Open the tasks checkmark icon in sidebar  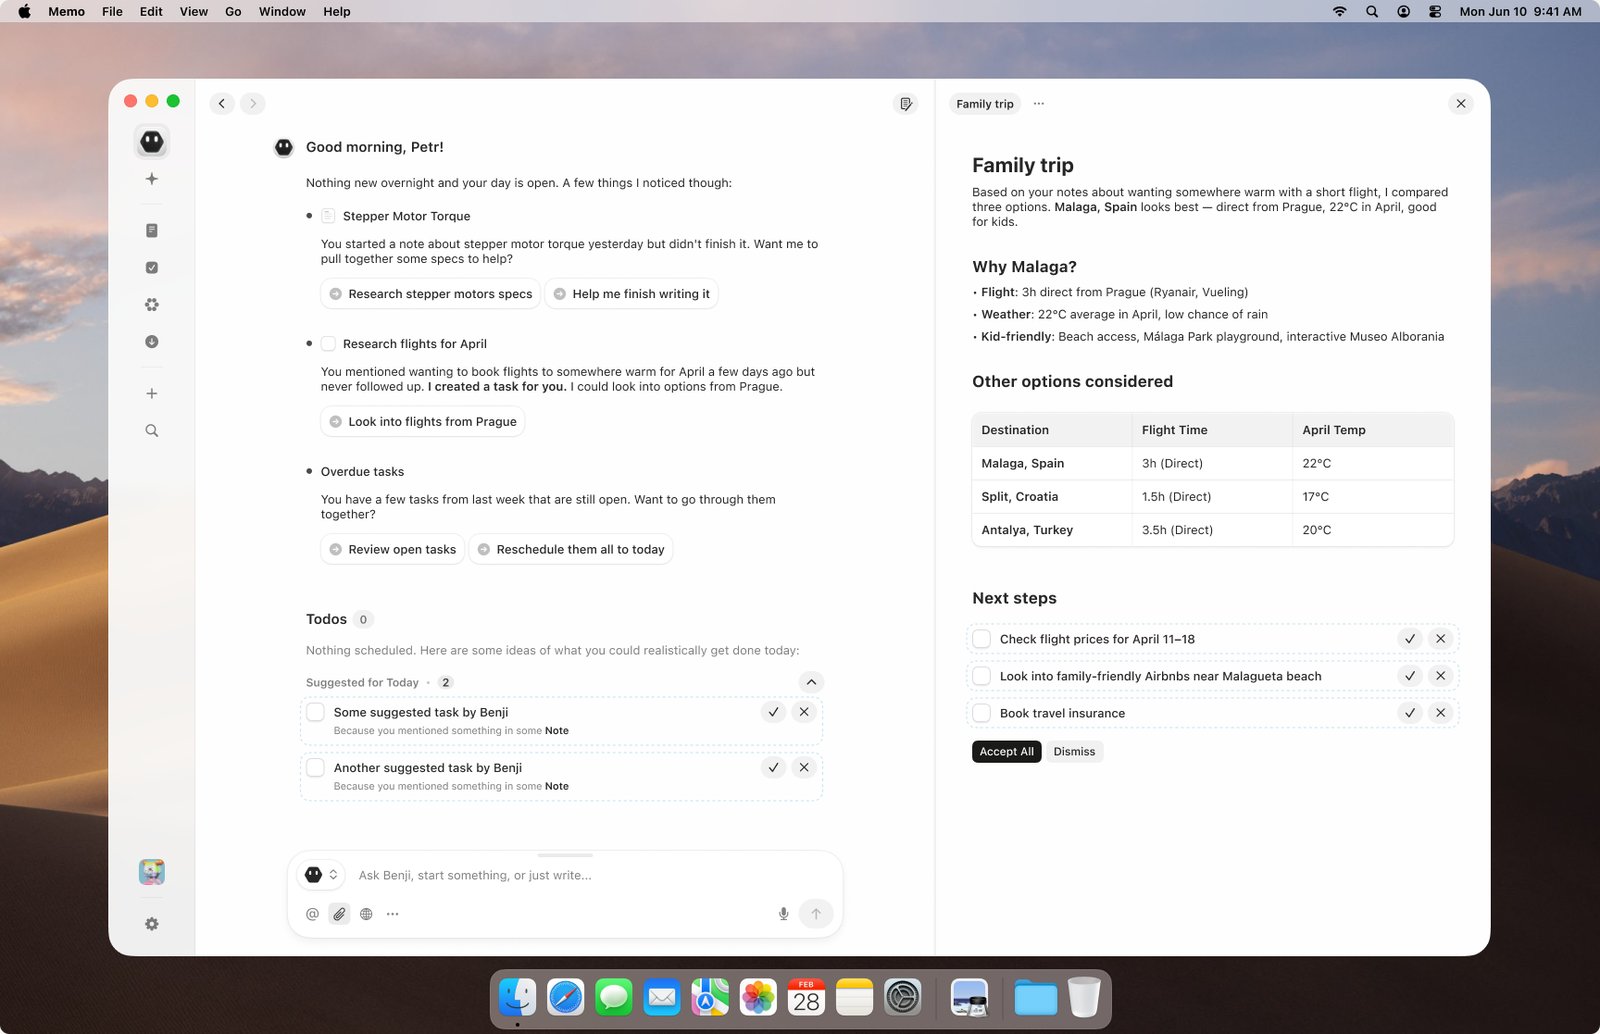click(152, 267)
